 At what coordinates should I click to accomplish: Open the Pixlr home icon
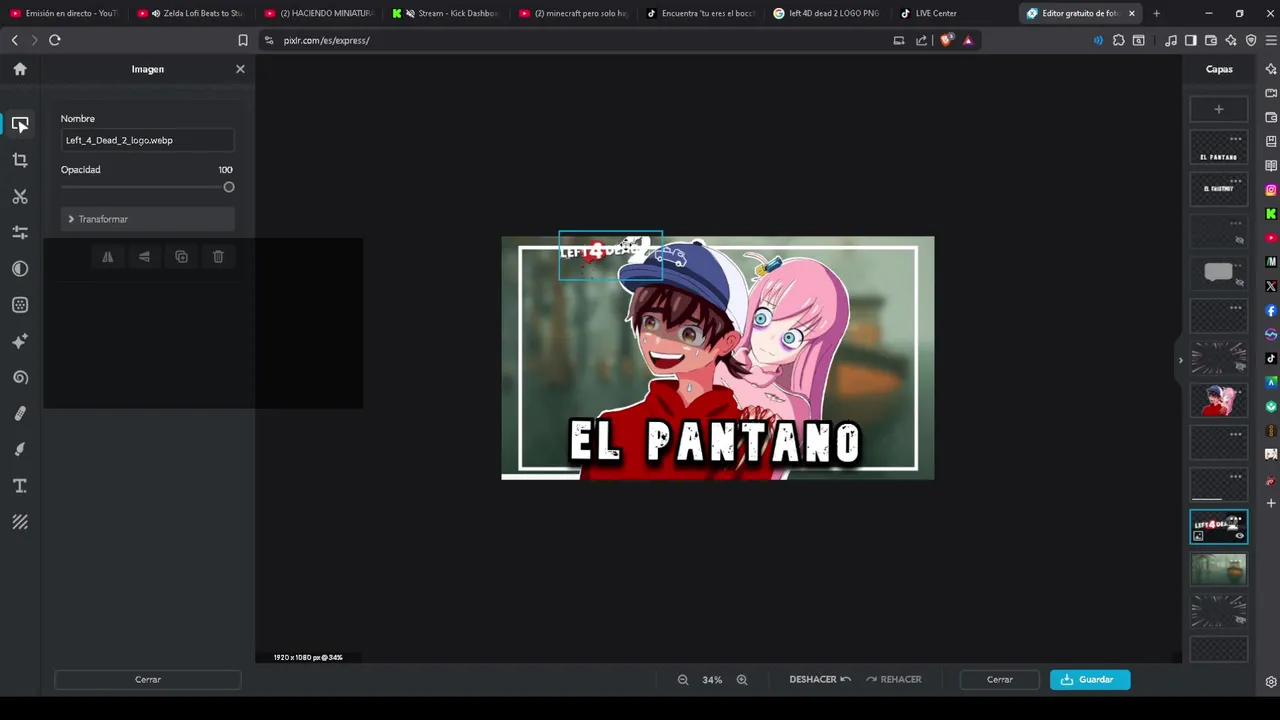tap(20, 69)
